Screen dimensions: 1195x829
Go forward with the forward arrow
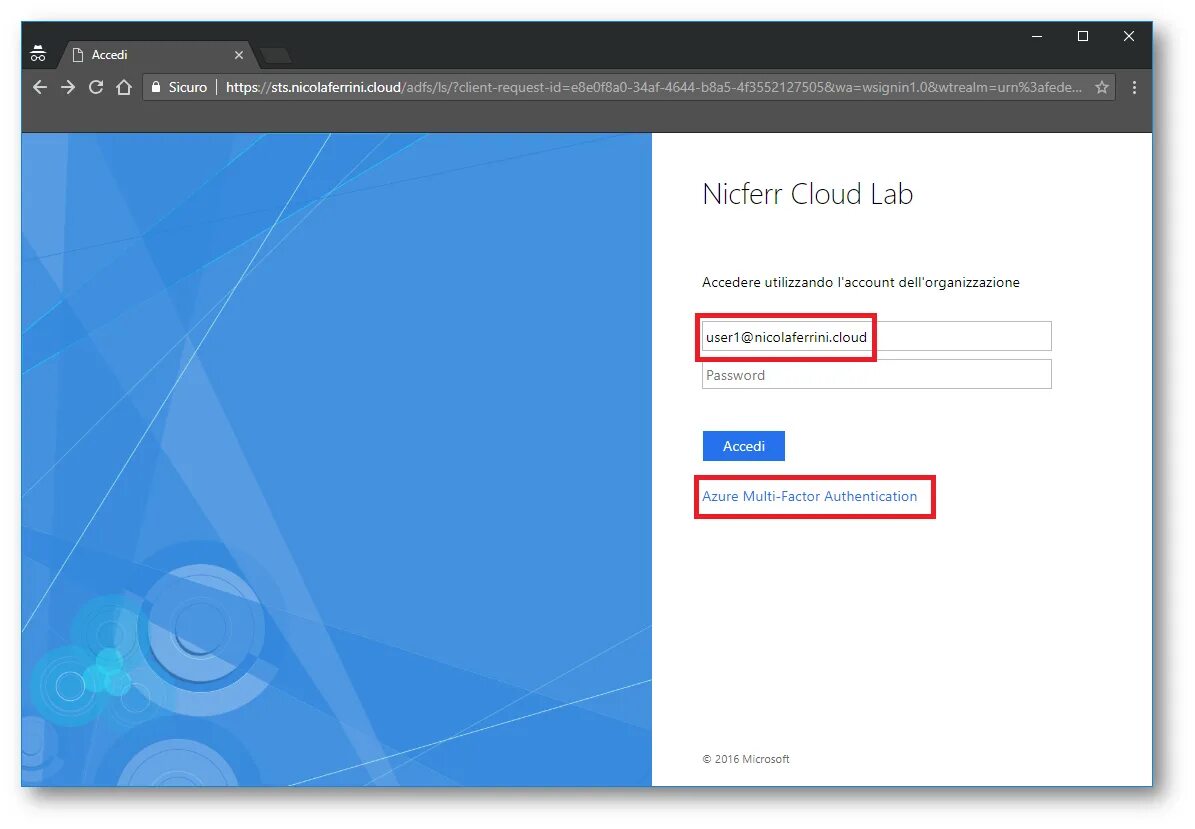pyautogui.click(x=68, y=88)
